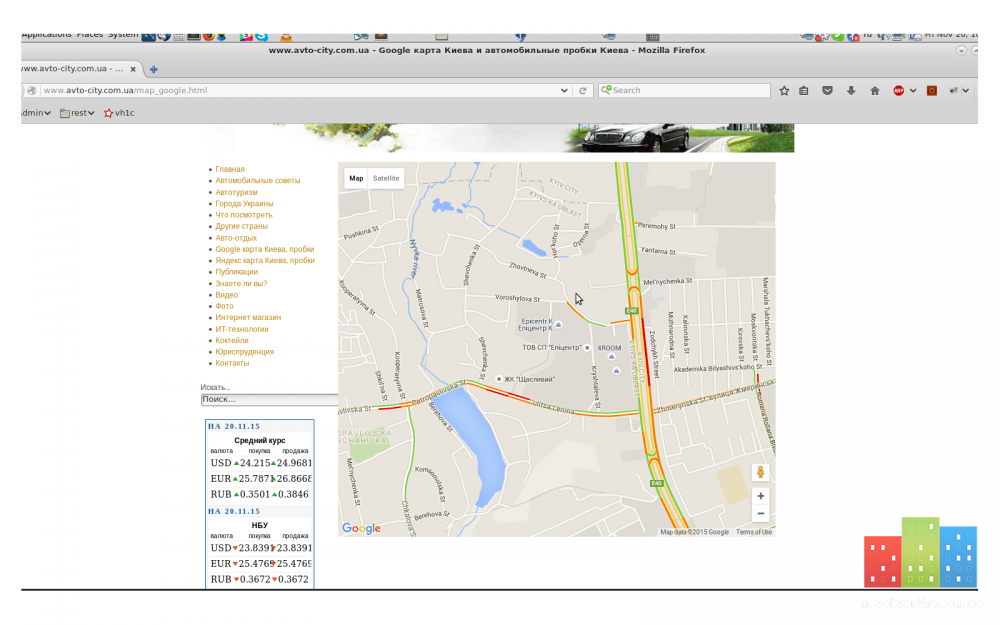Expand the admin bookmarks folder
Viewport: 1000px width, 625px height.
point(36,113)
